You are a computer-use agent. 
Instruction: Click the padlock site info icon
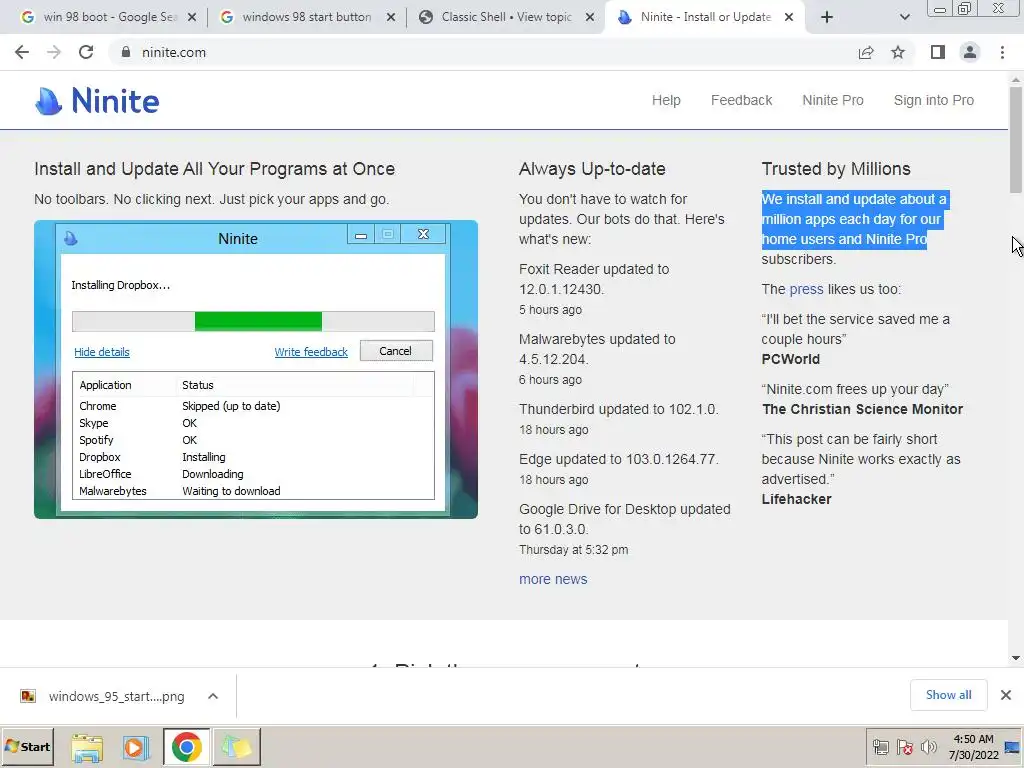[126, 52]
